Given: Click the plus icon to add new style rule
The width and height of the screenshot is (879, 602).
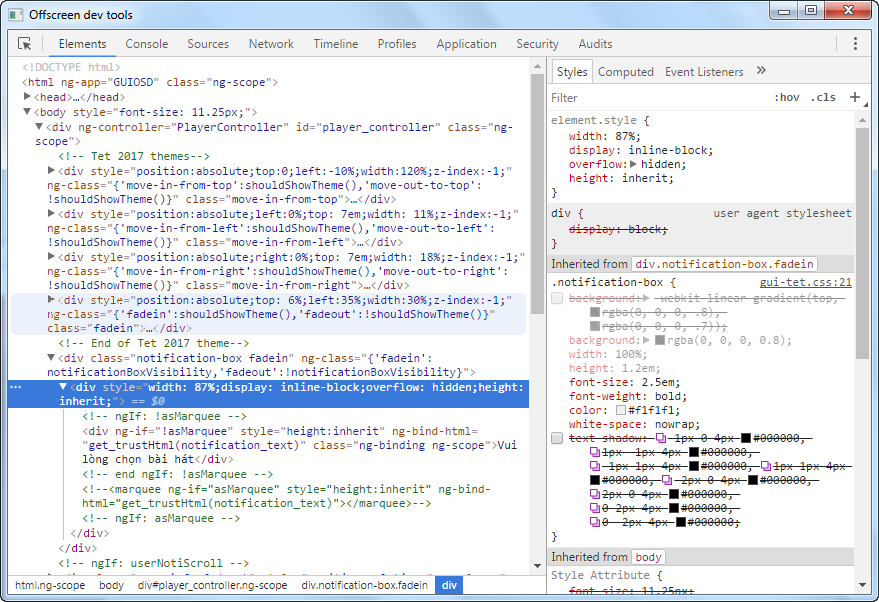Looking at the screenshot, I should [854, 97].
